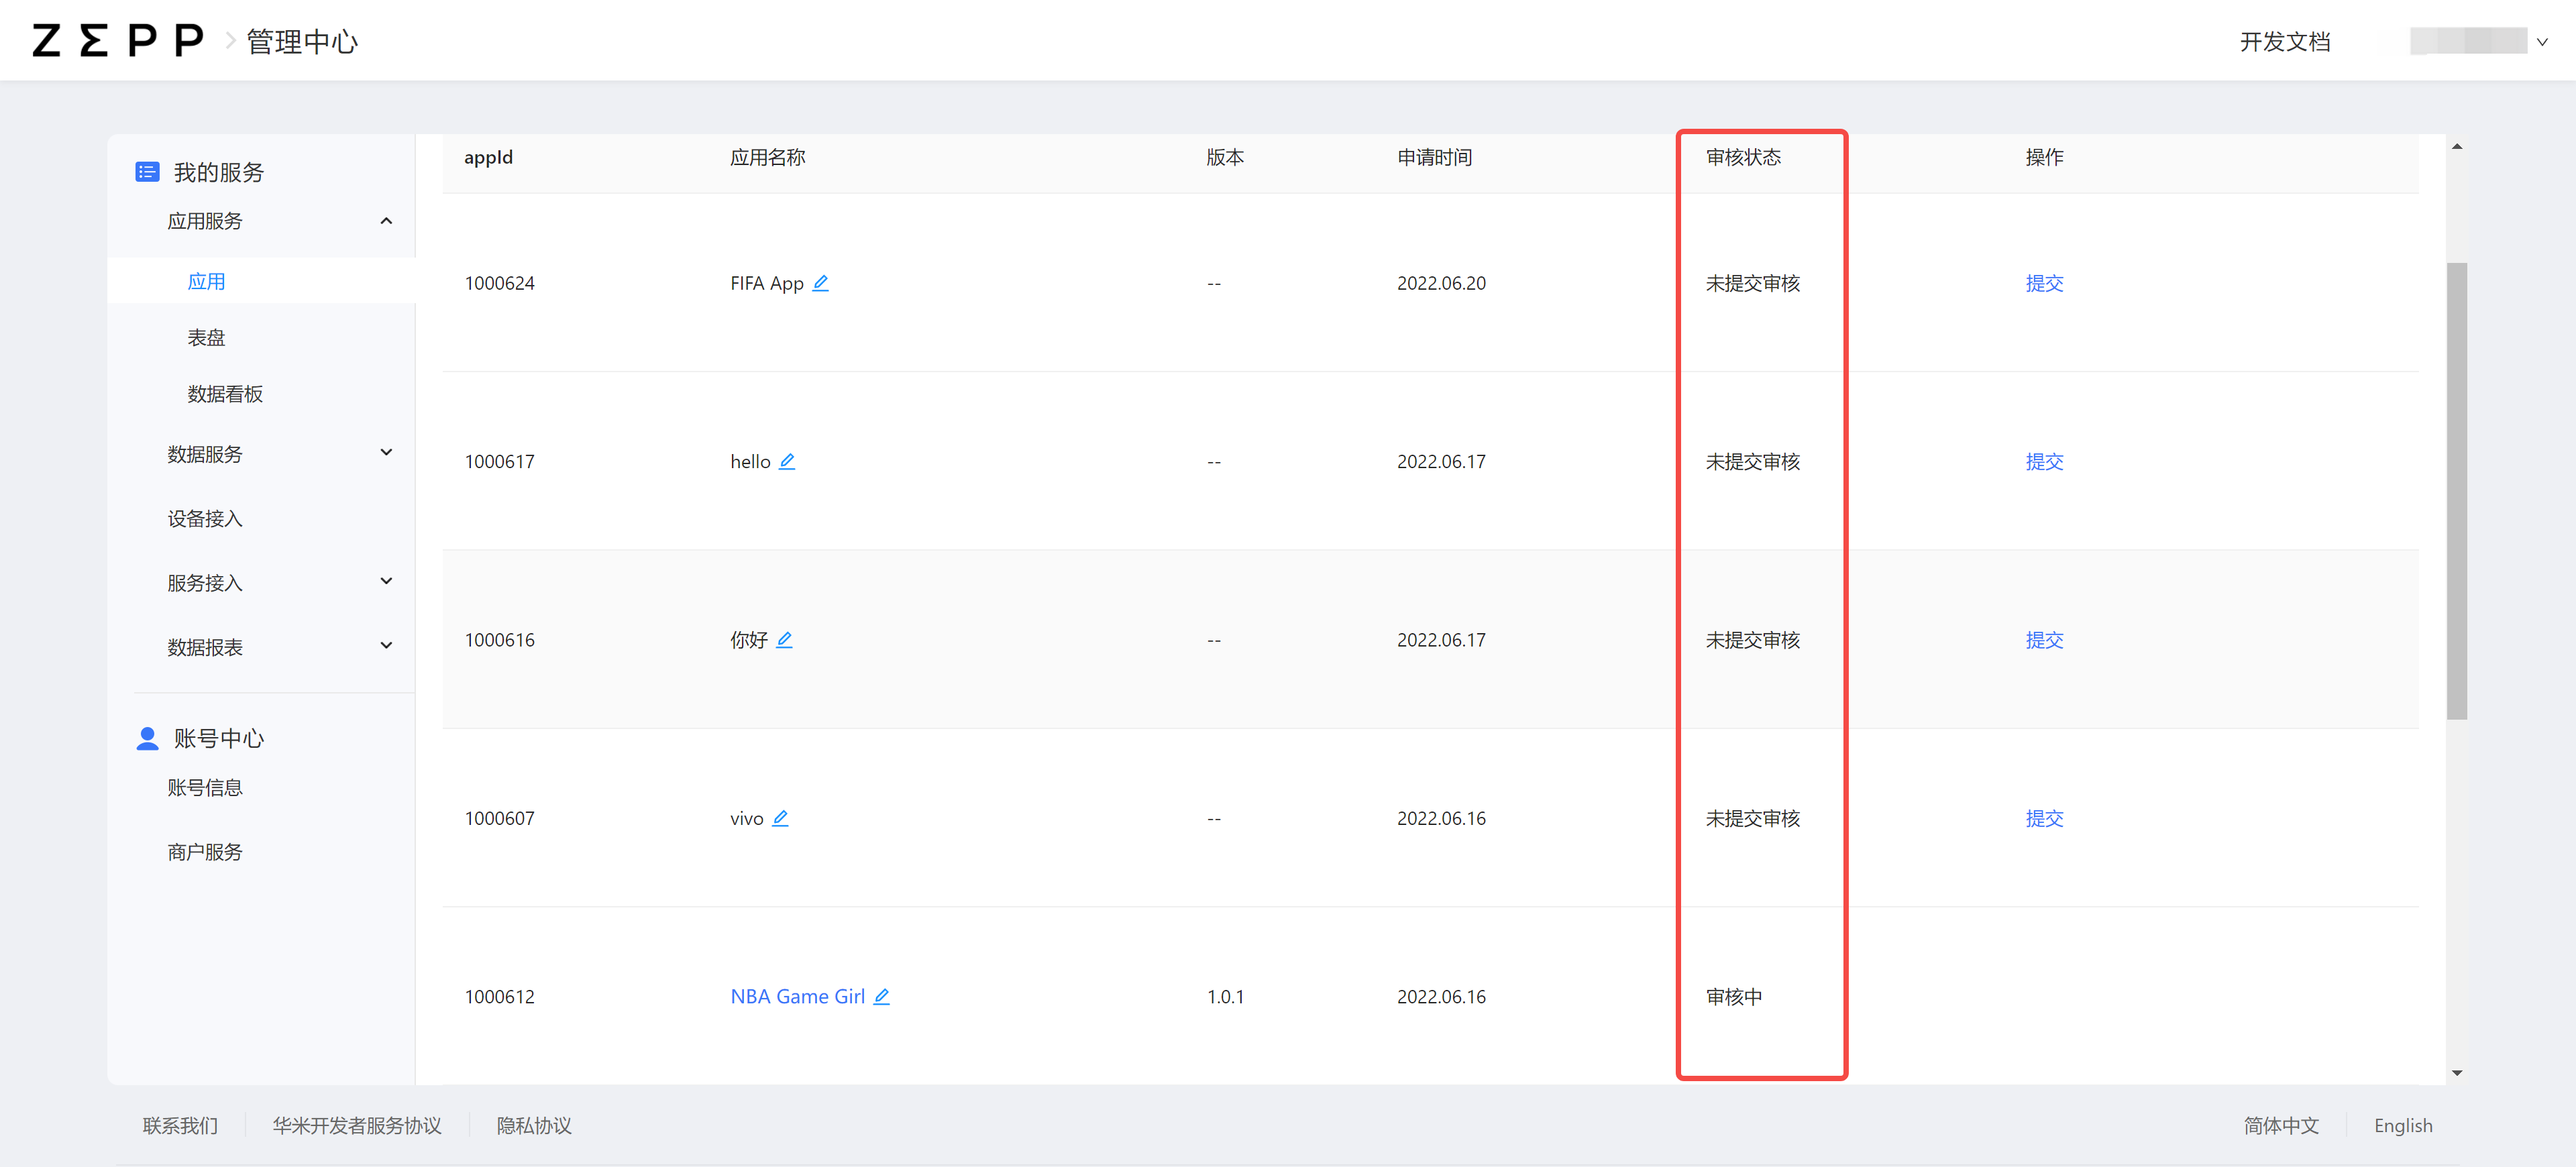Submit app 1000624 for review
2576x1167 pixels.
click(x=2044, y=283)
